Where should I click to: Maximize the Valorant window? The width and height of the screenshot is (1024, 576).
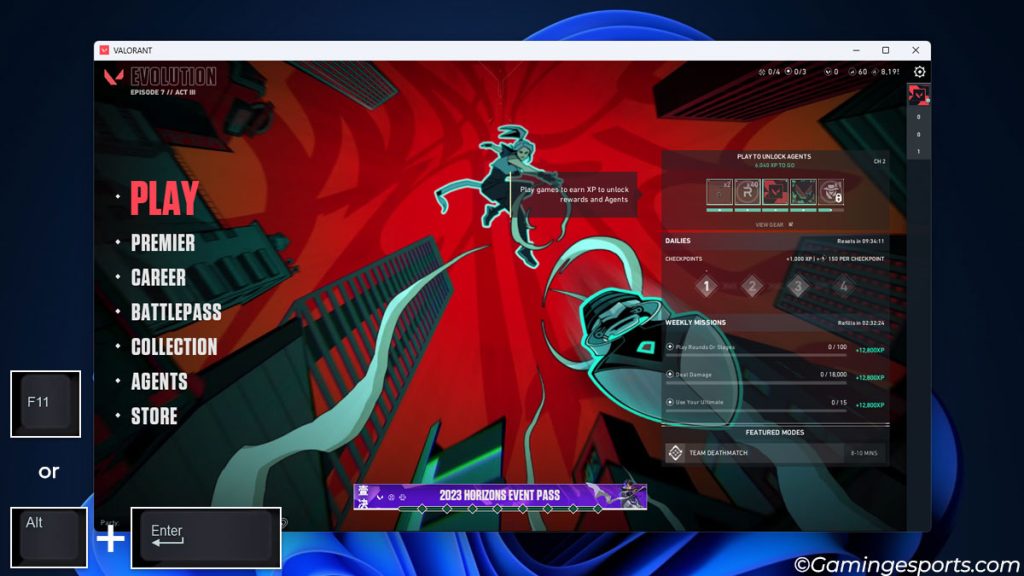click(885, 50)
